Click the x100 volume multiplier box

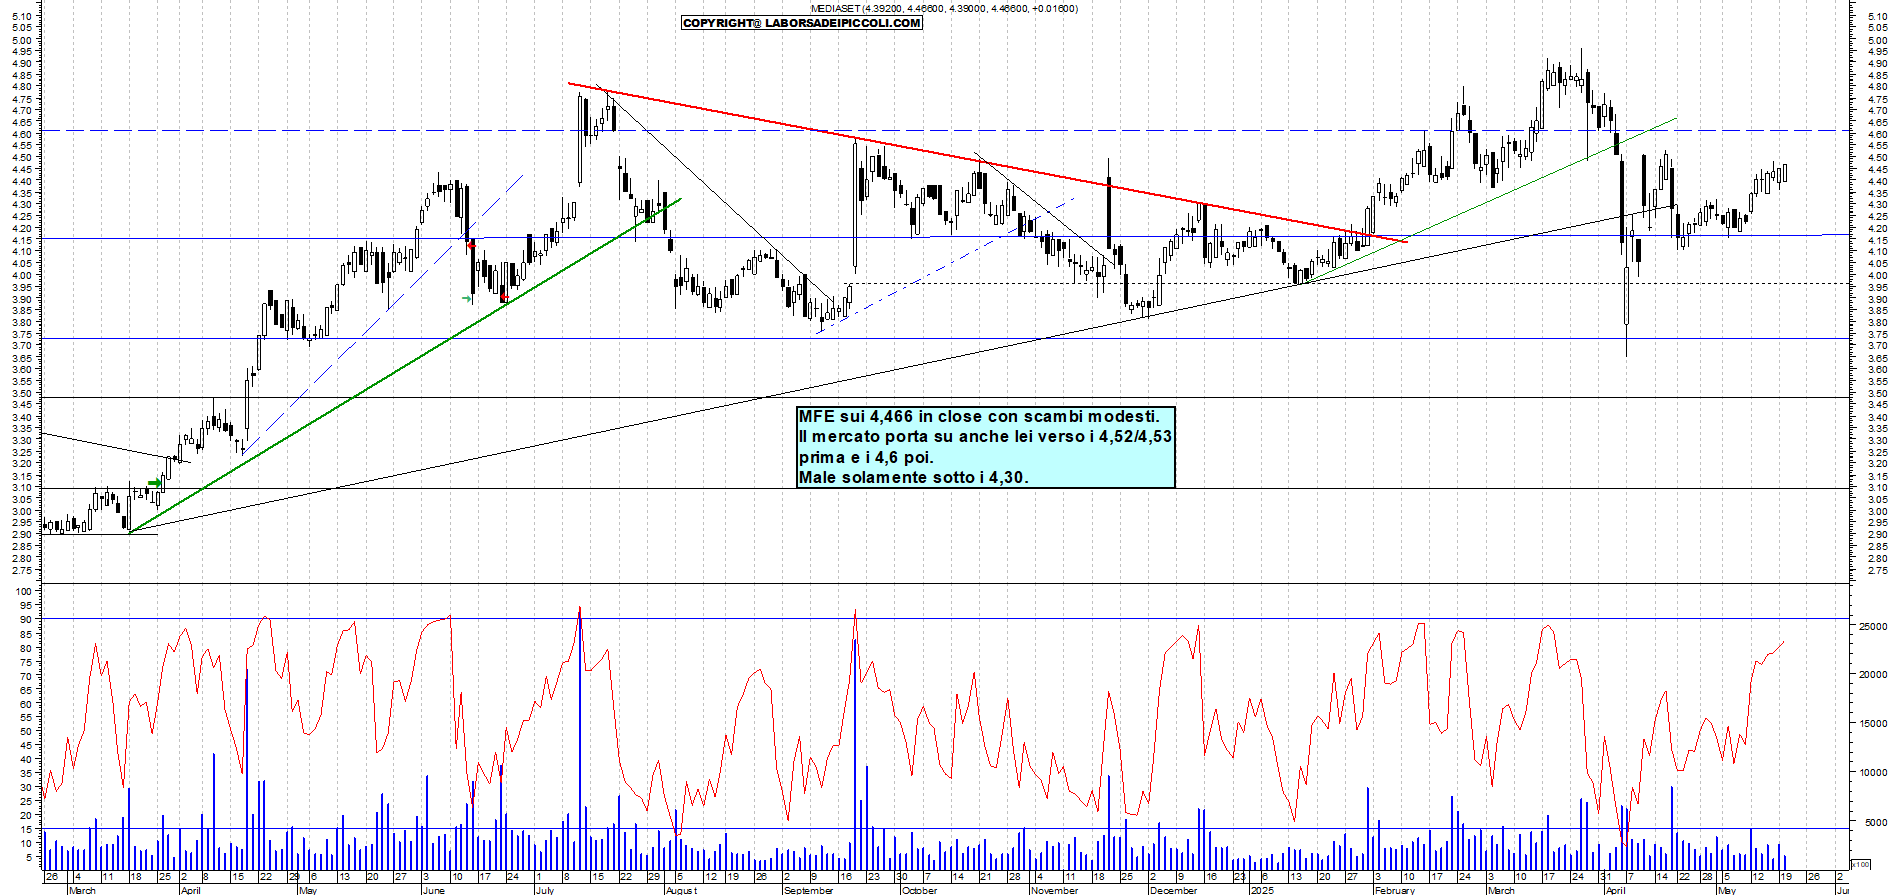click(1861, 864)
